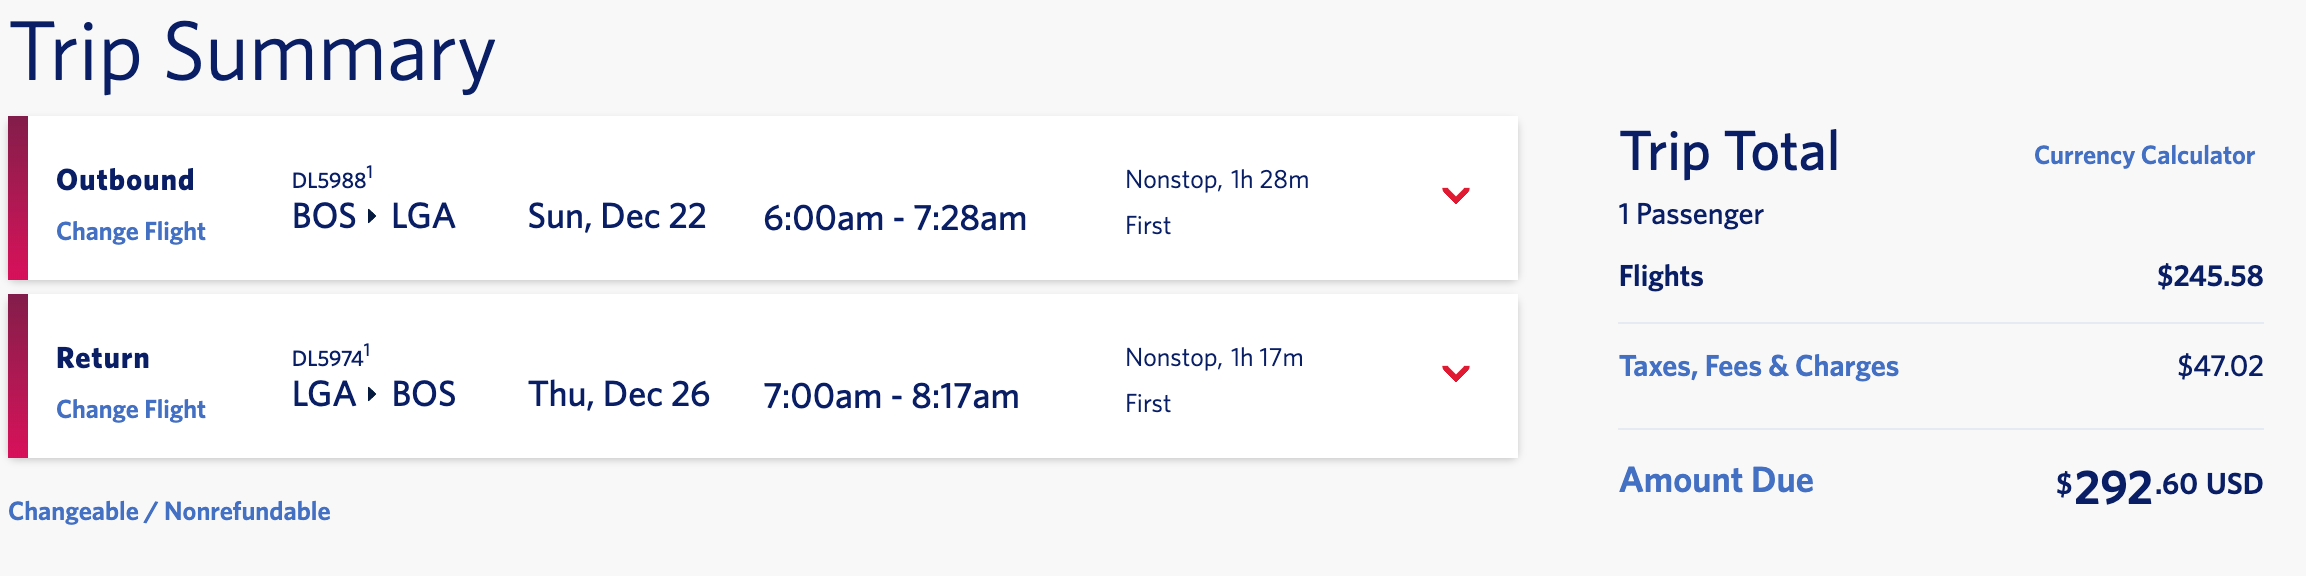Click the Trip Summary heading
This screenshot has width=2306, height=576.
point(252,54)
